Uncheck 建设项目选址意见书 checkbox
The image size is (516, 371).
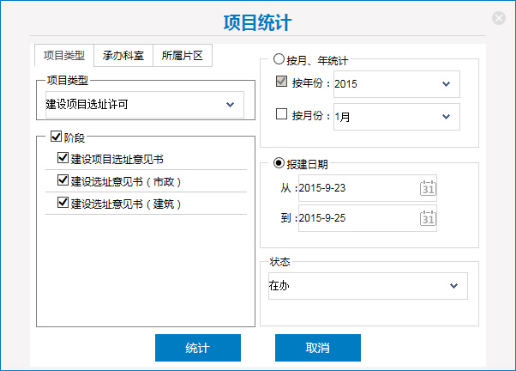click(x=63, y=158)
